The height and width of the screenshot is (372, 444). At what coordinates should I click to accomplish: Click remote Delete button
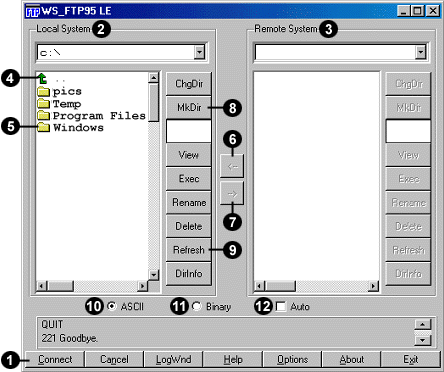[x=408, y=226]
